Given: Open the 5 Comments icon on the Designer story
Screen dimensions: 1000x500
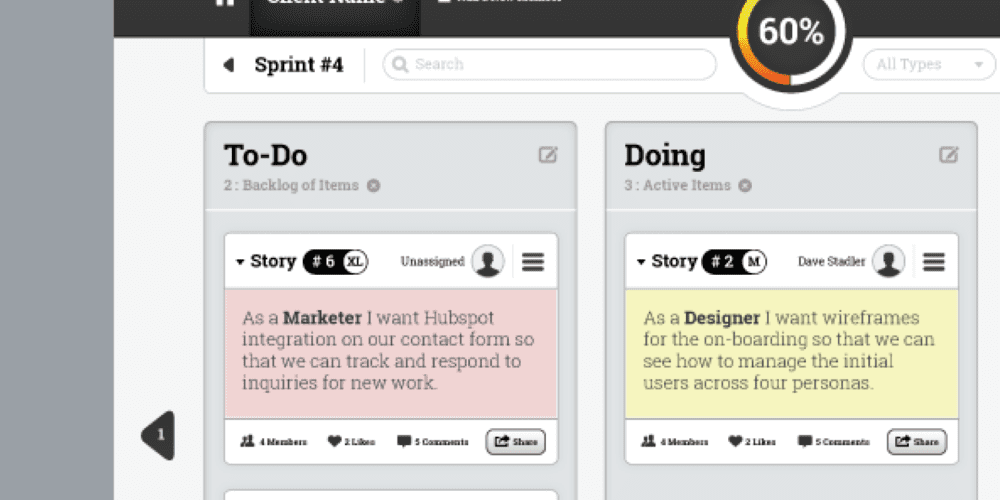Looking at the screenshot, I should (x=805, y=441).
